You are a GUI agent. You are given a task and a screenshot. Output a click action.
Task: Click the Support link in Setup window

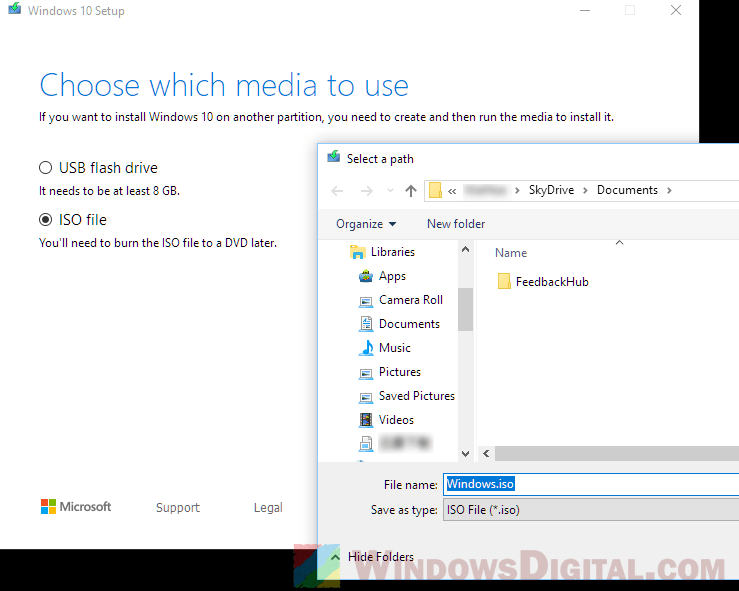click(x=178, y=508)
